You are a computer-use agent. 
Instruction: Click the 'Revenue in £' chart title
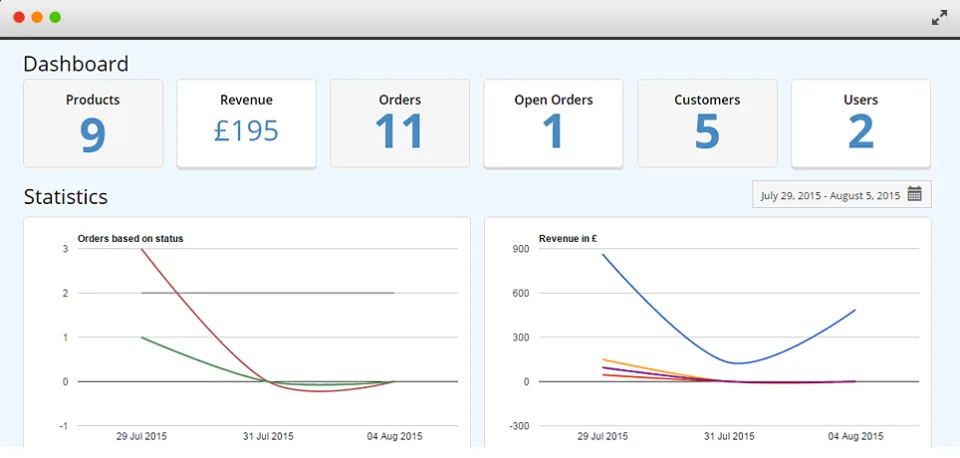click(568, 239)
